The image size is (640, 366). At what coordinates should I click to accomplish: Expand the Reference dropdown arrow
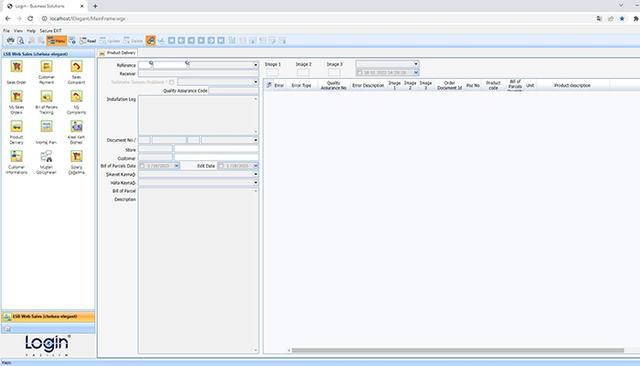click(x=256, y=65)
